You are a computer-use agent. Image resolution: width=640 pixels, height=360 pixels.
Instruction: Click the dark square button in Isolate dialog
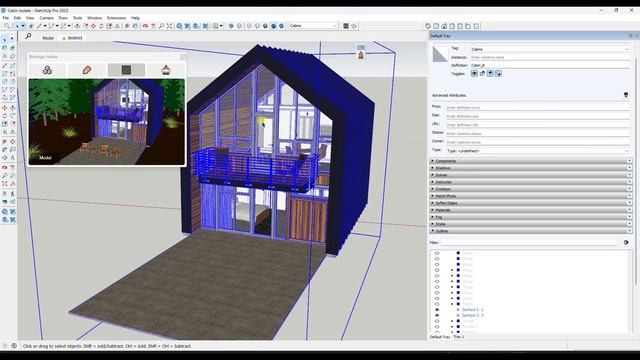click(126, 70)
